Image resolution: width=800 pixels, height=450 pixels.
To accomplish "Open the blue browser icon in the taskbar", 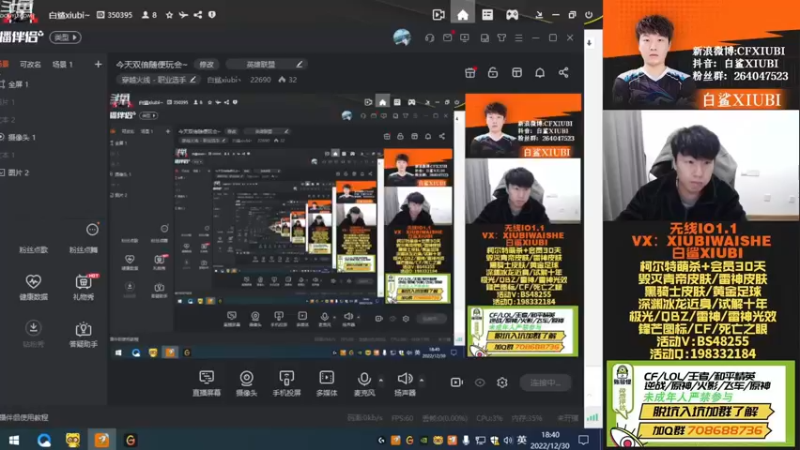I will 44,440.
